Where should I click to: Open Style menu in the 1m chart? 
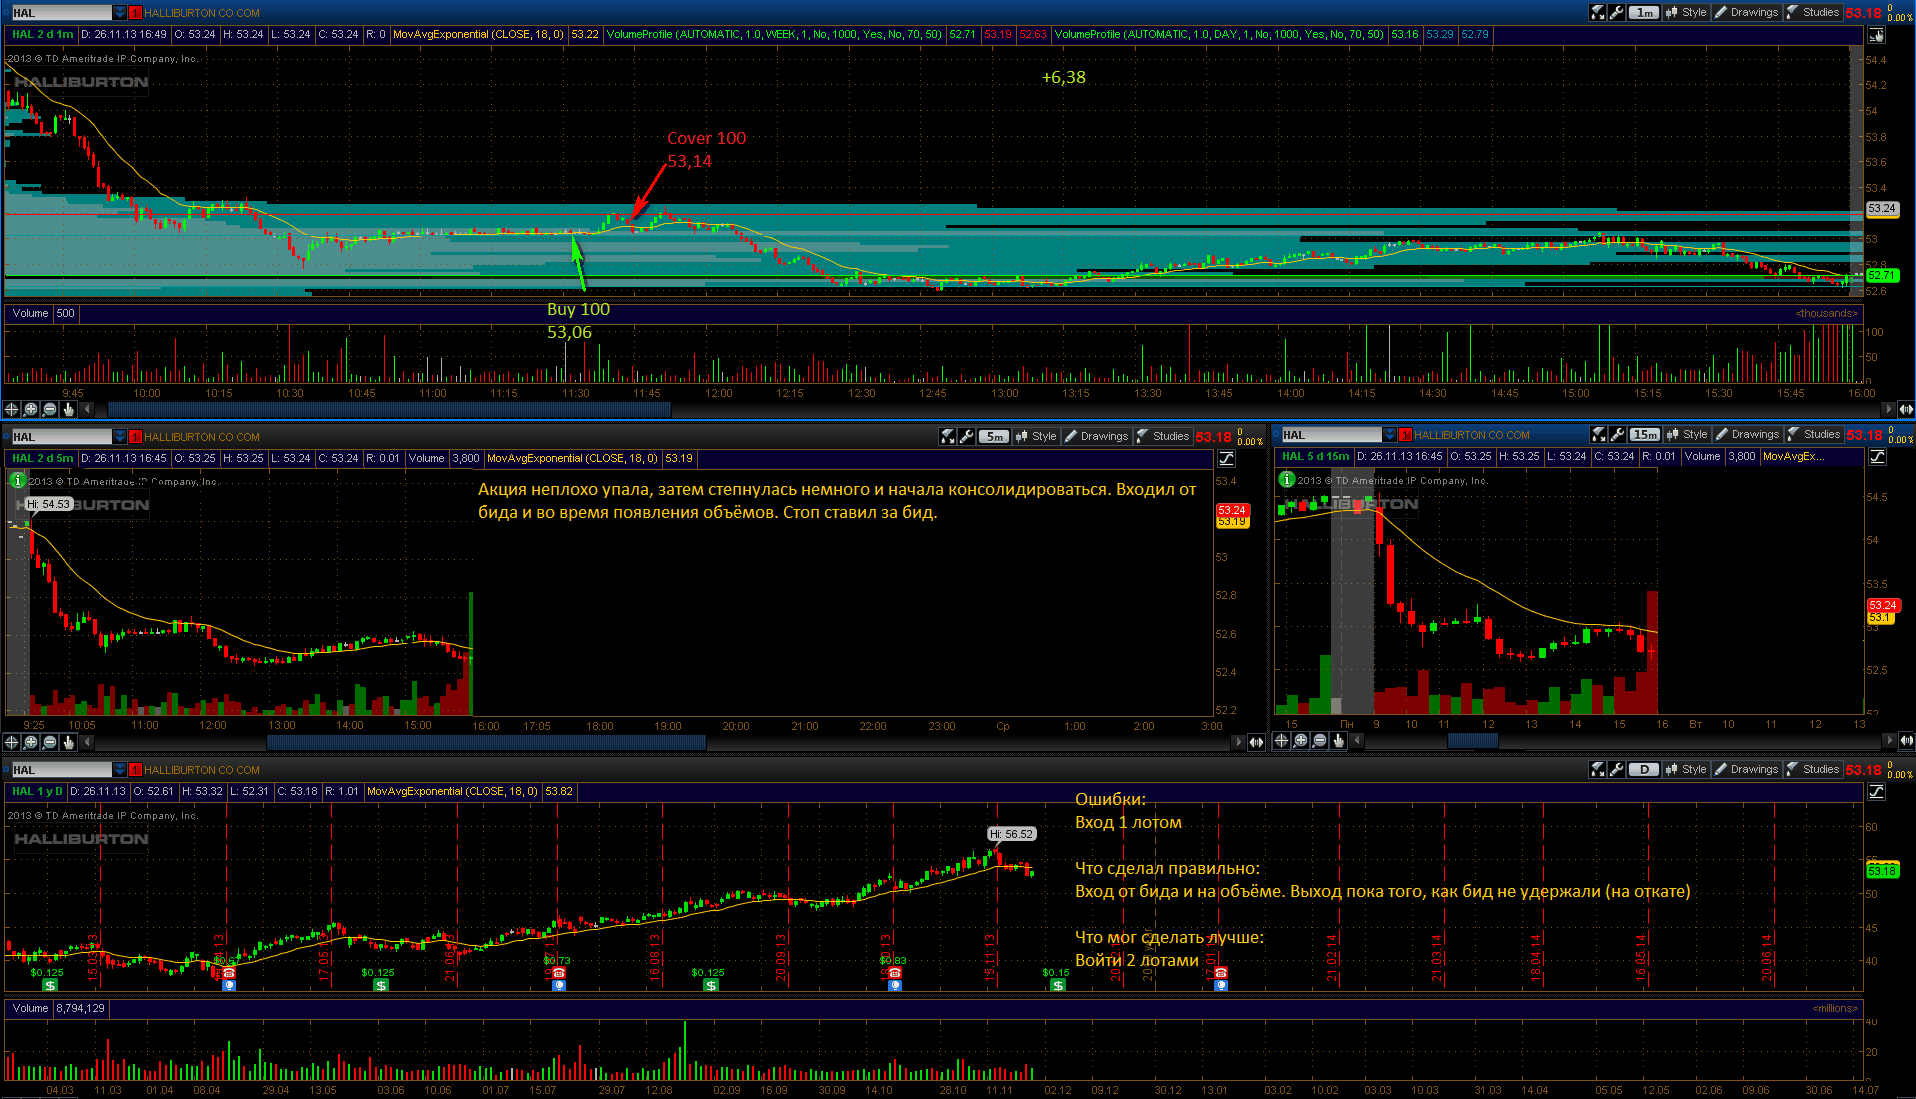[x=1686, y=13]
